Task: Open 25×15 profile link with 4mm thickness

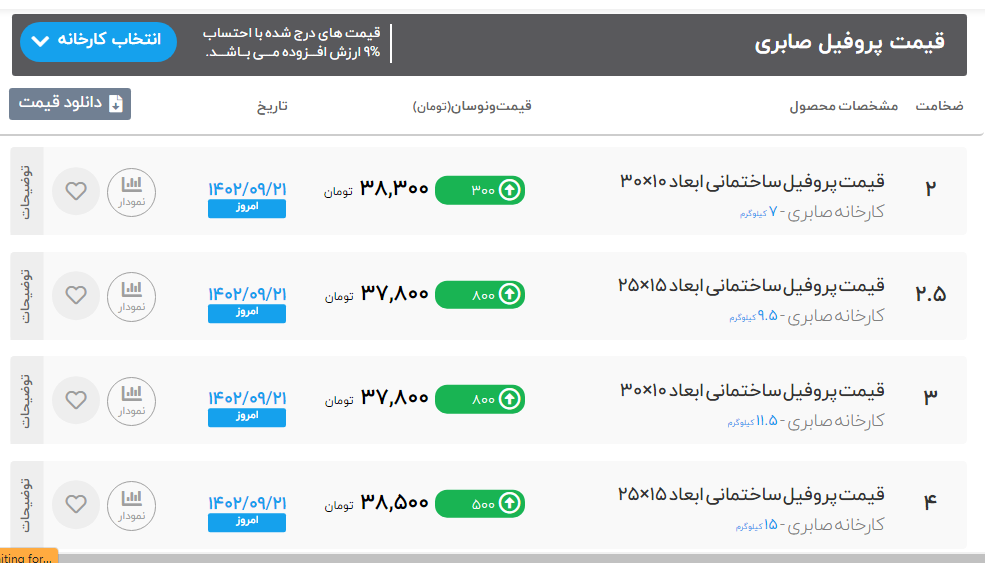Action: pos(752,494)
